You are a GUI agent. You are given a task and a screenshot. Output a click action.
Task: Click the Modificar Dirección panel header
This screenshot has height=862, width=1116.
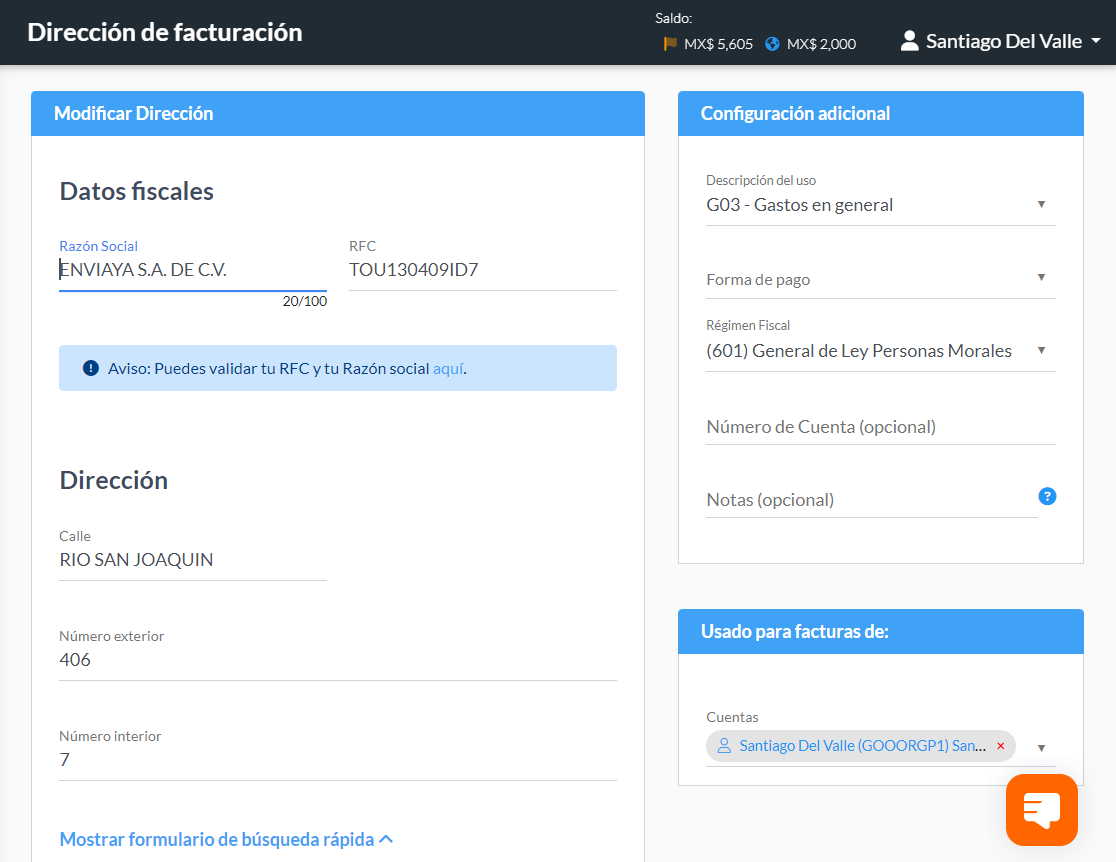coord(337,113)
